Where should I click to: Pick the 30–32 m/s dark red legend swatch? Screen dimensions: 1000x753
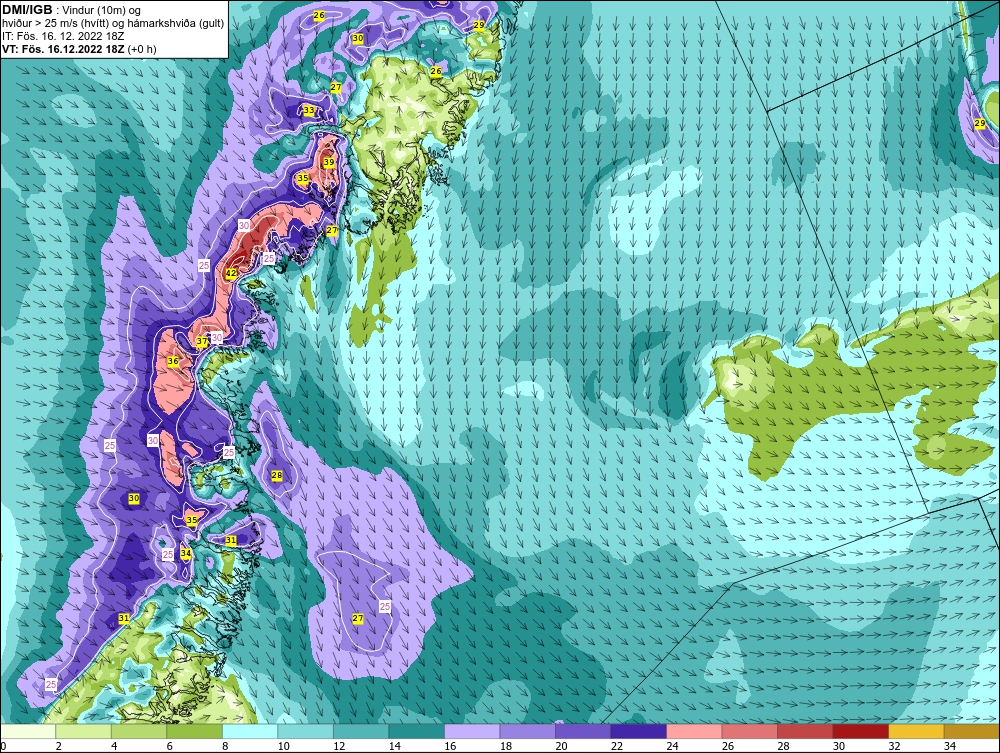pos(860,731)
